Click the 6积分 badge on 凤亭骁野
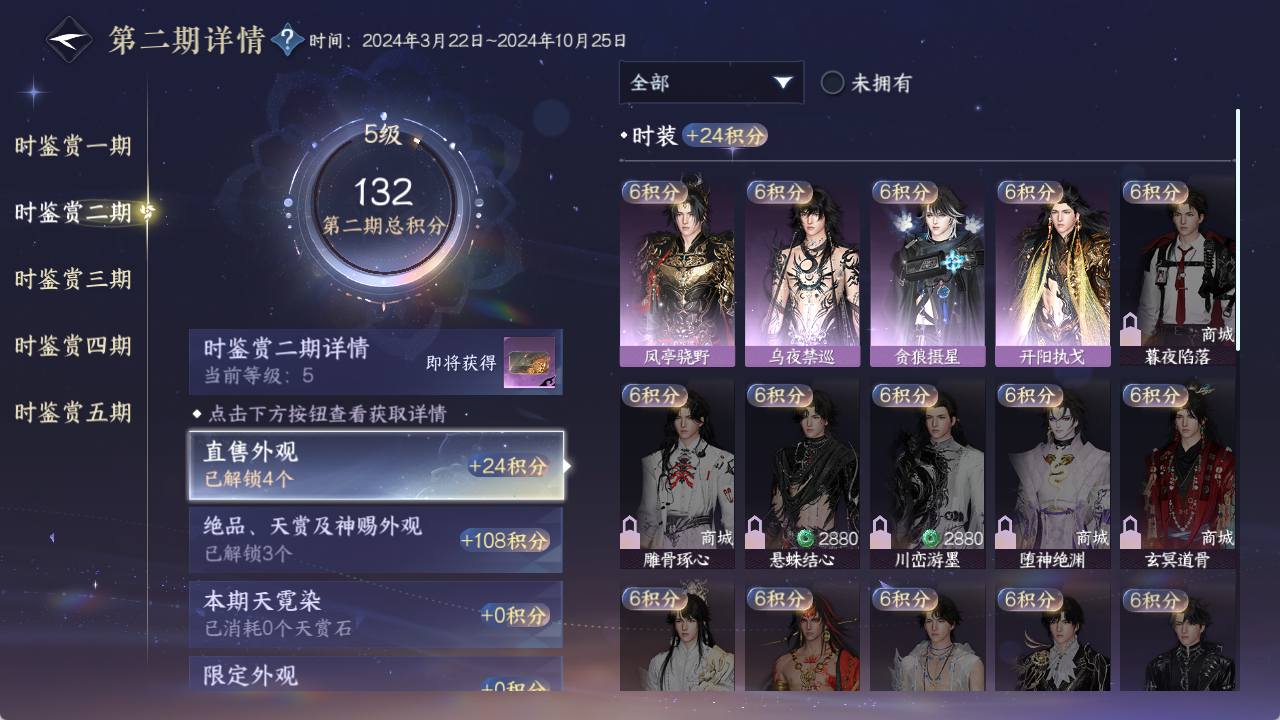The height and width of the screenshot is (720, 1280). point(653,192)
